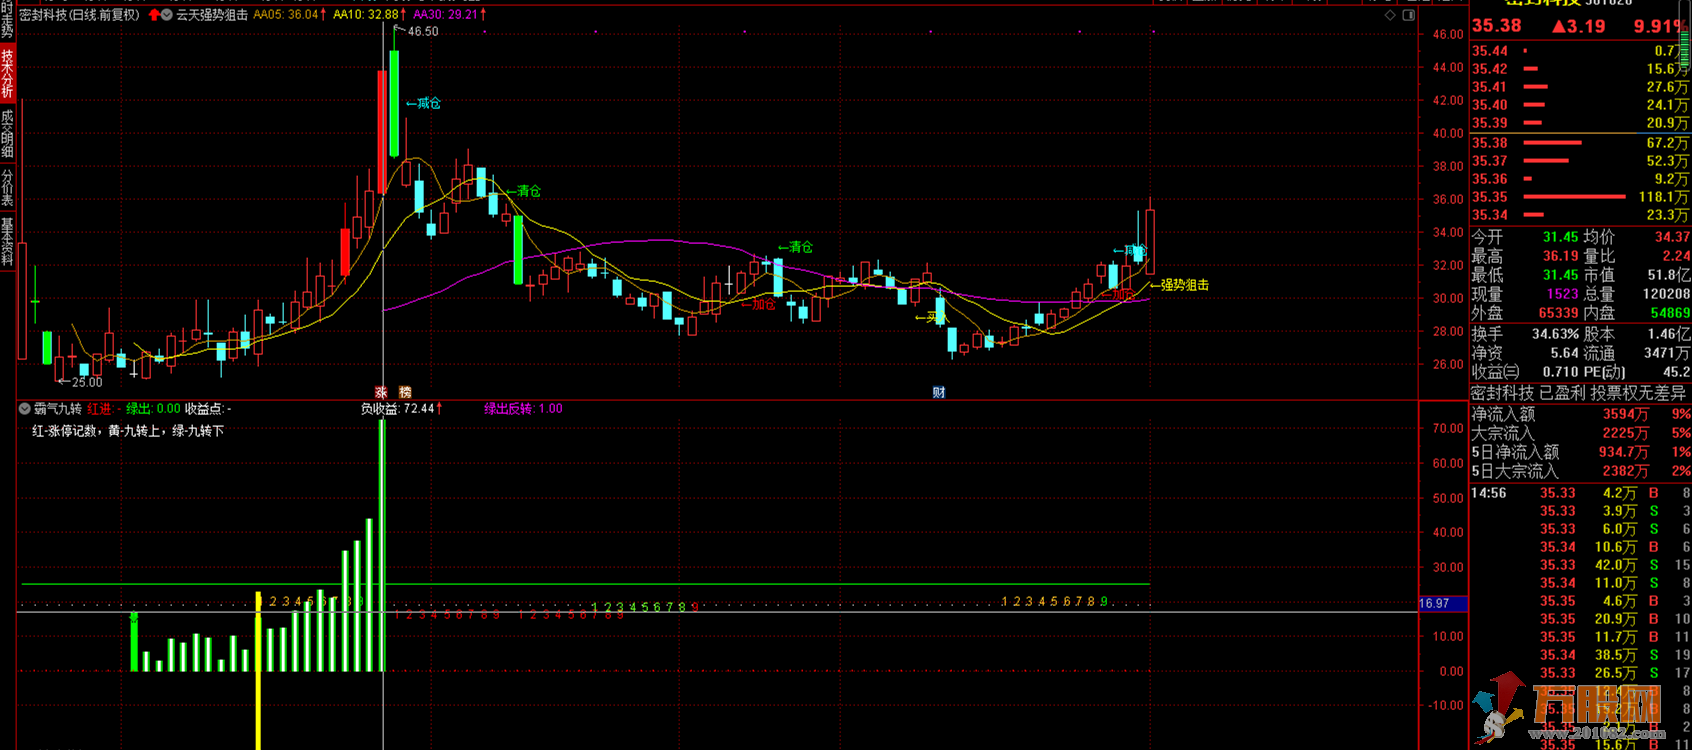Click the 密封科技 已盈利 投票权无差异 info line
1692x750 pixels.
[1578, 393]
